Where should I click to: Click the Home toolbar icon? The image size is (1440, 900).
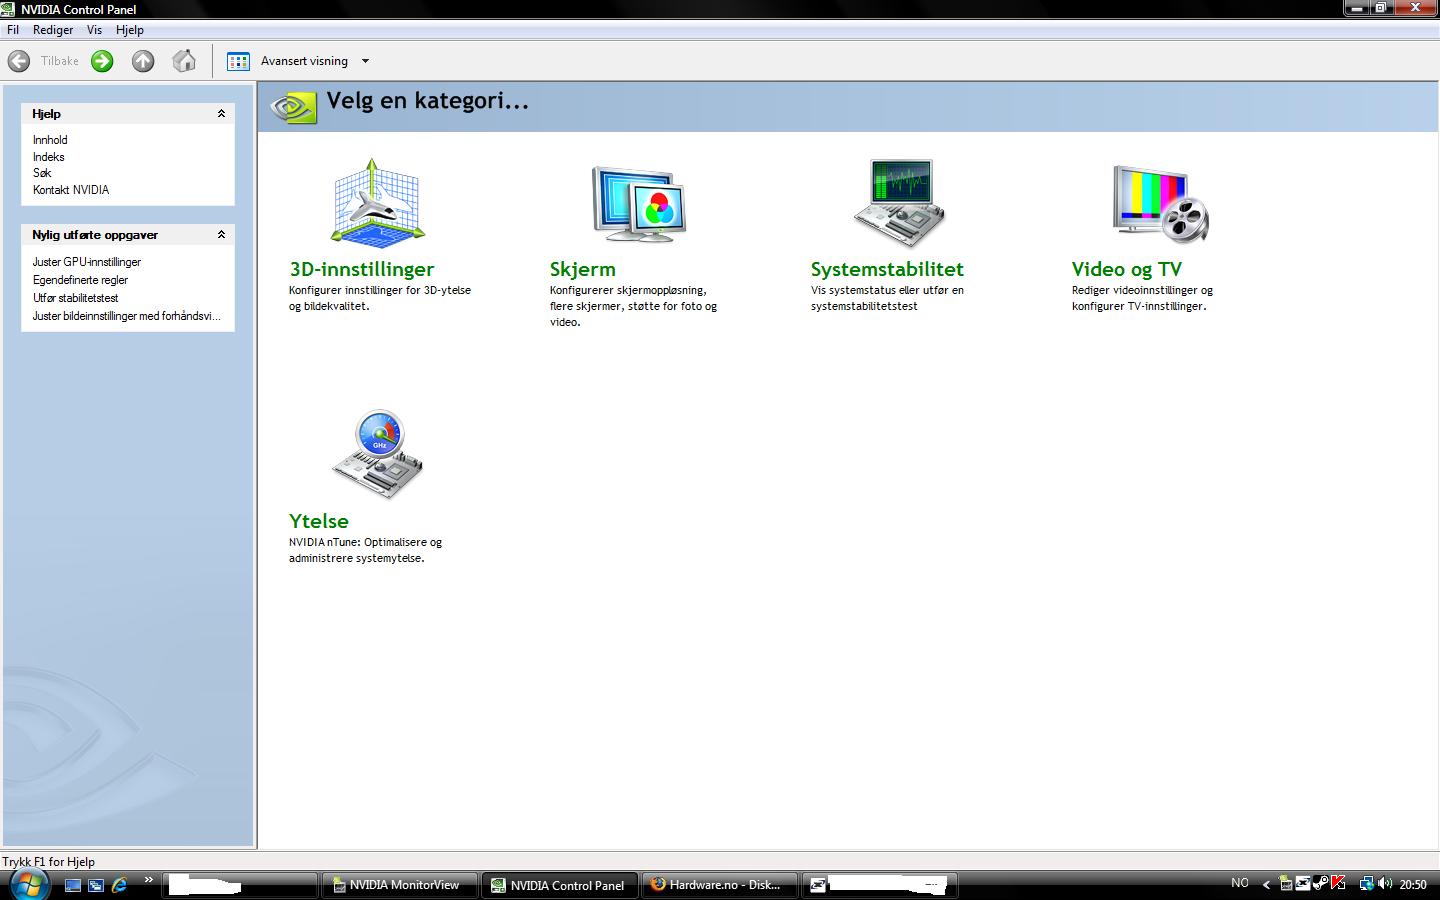[x=184, y=61]
